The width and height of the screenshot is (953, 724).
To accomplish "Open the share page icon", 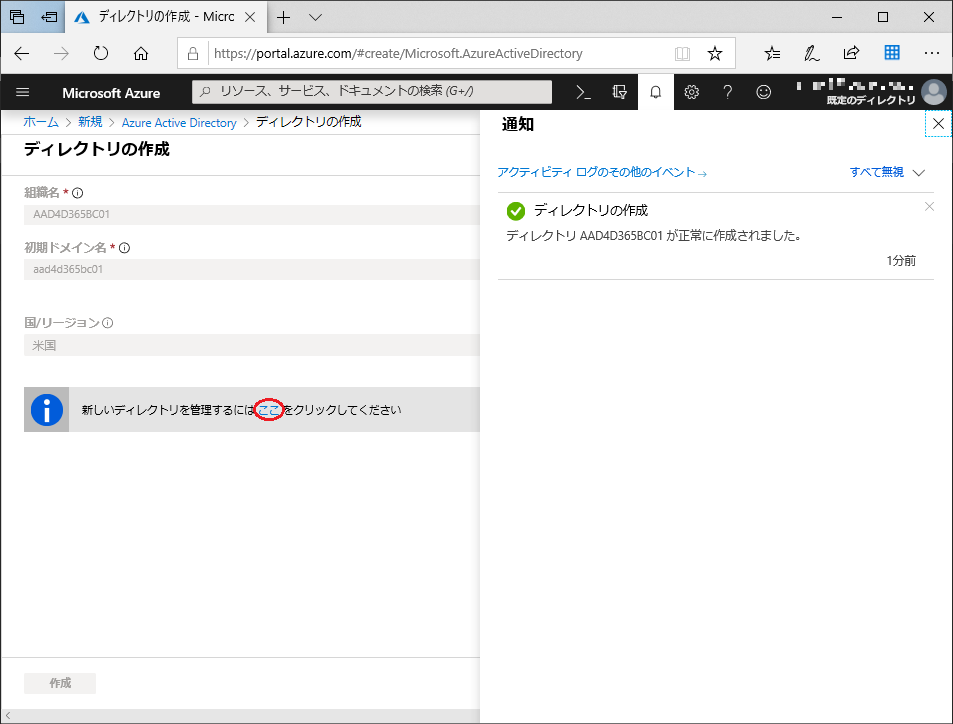I will (x=852, y=53).
